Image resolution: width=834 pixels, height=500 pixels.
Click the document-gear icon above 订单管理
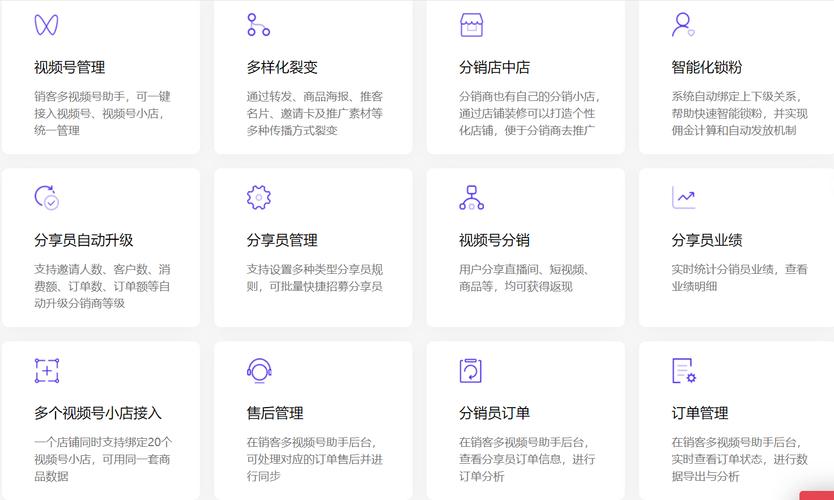pyautogui.click(x=684, y=371)
